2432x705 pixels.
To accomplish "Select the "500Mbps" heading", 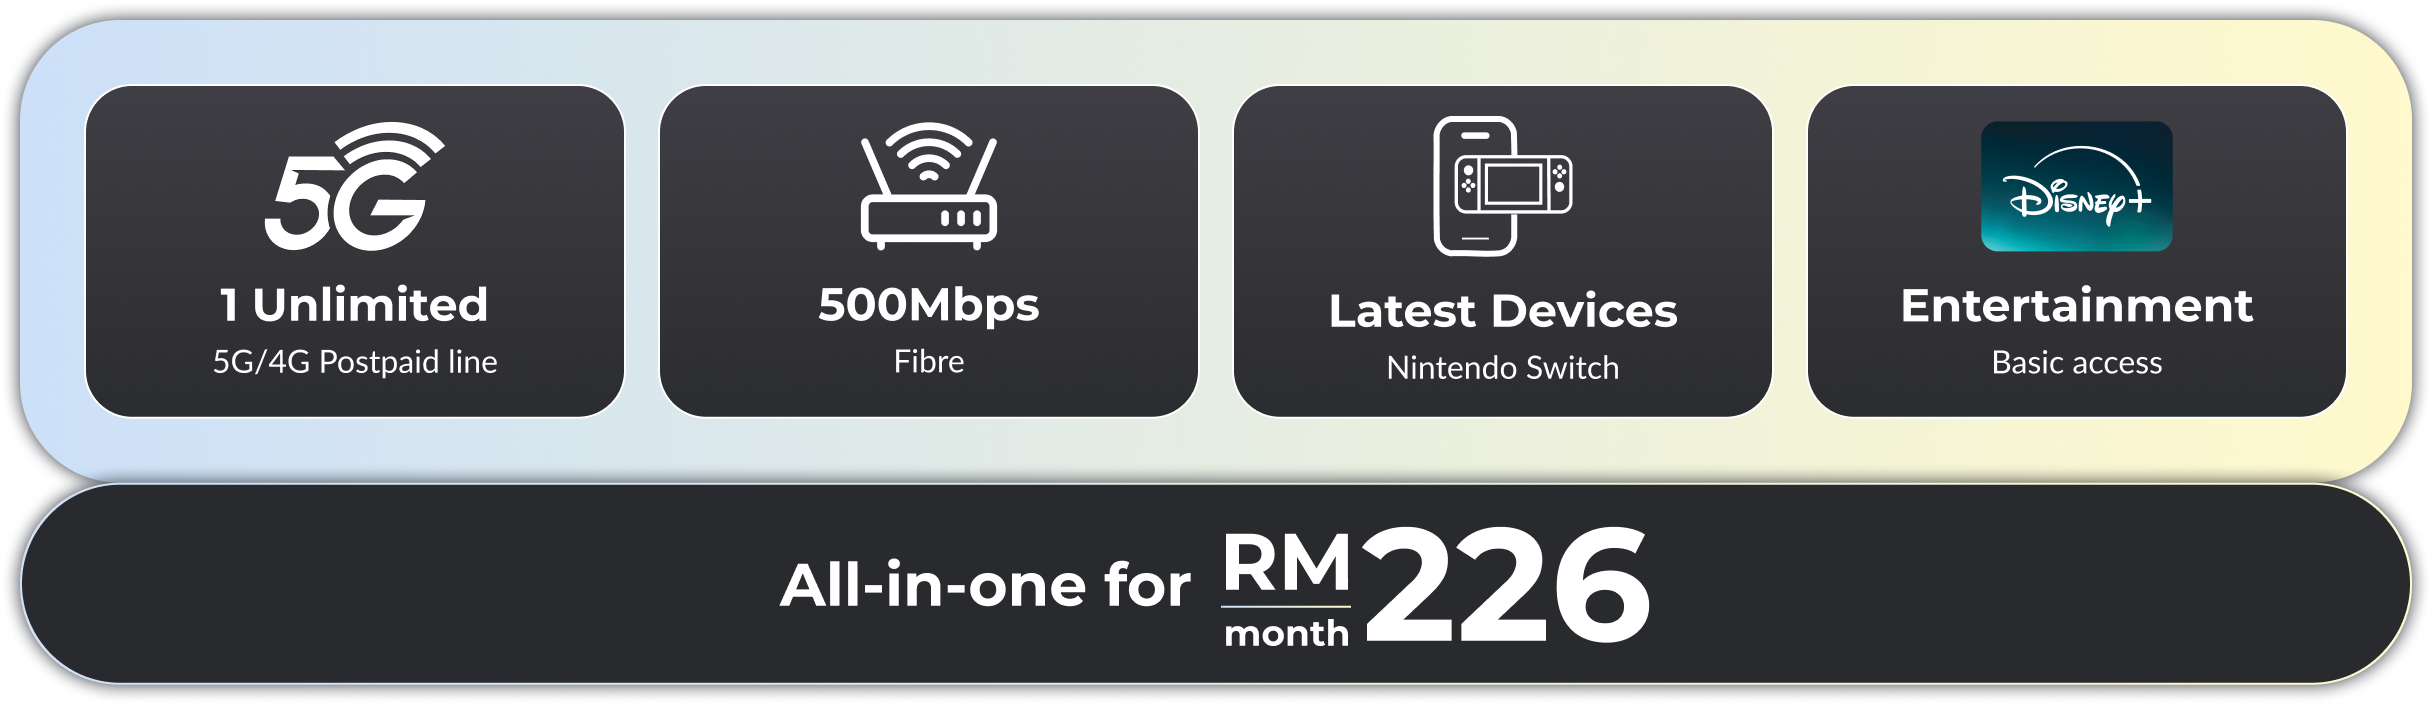I will [x=929, y=306].
